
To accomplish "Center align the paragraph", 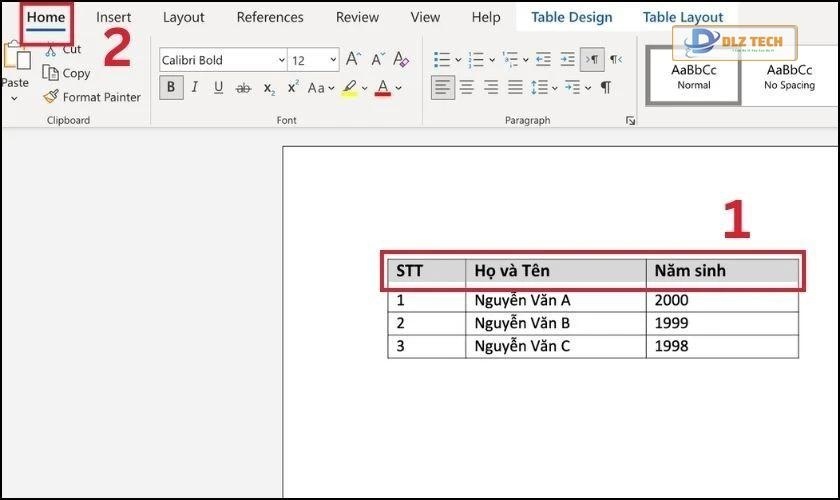I will [x=467, y=88].
